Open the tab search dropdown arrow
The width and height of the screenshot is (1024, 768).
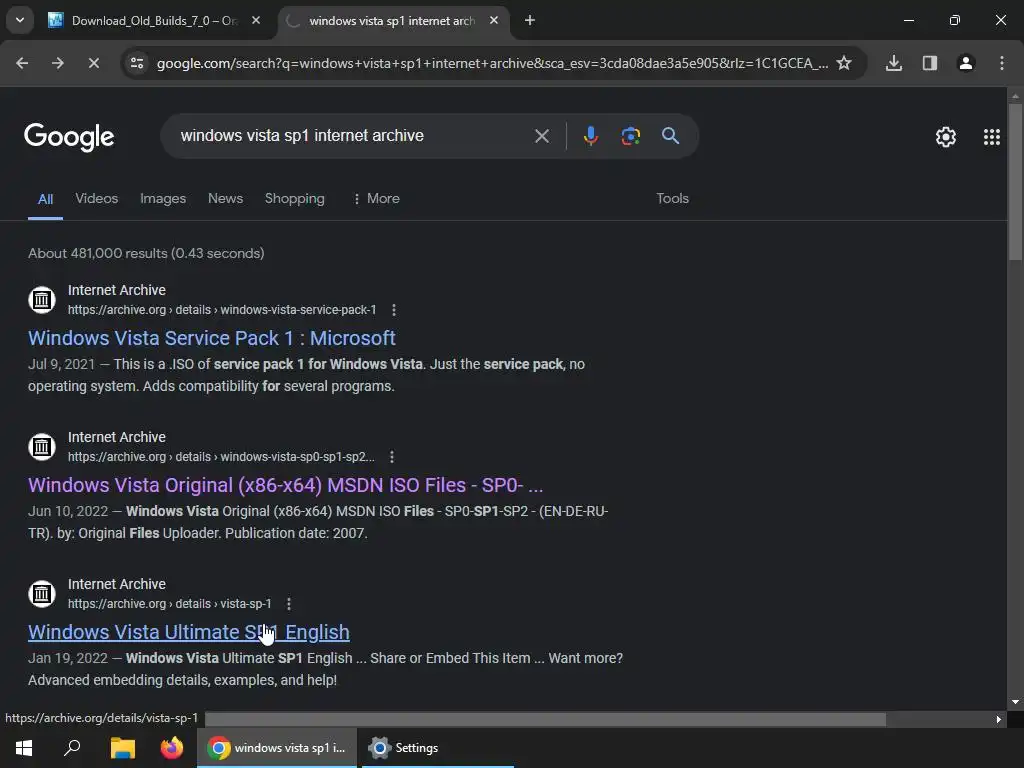(x=20, y=20)
